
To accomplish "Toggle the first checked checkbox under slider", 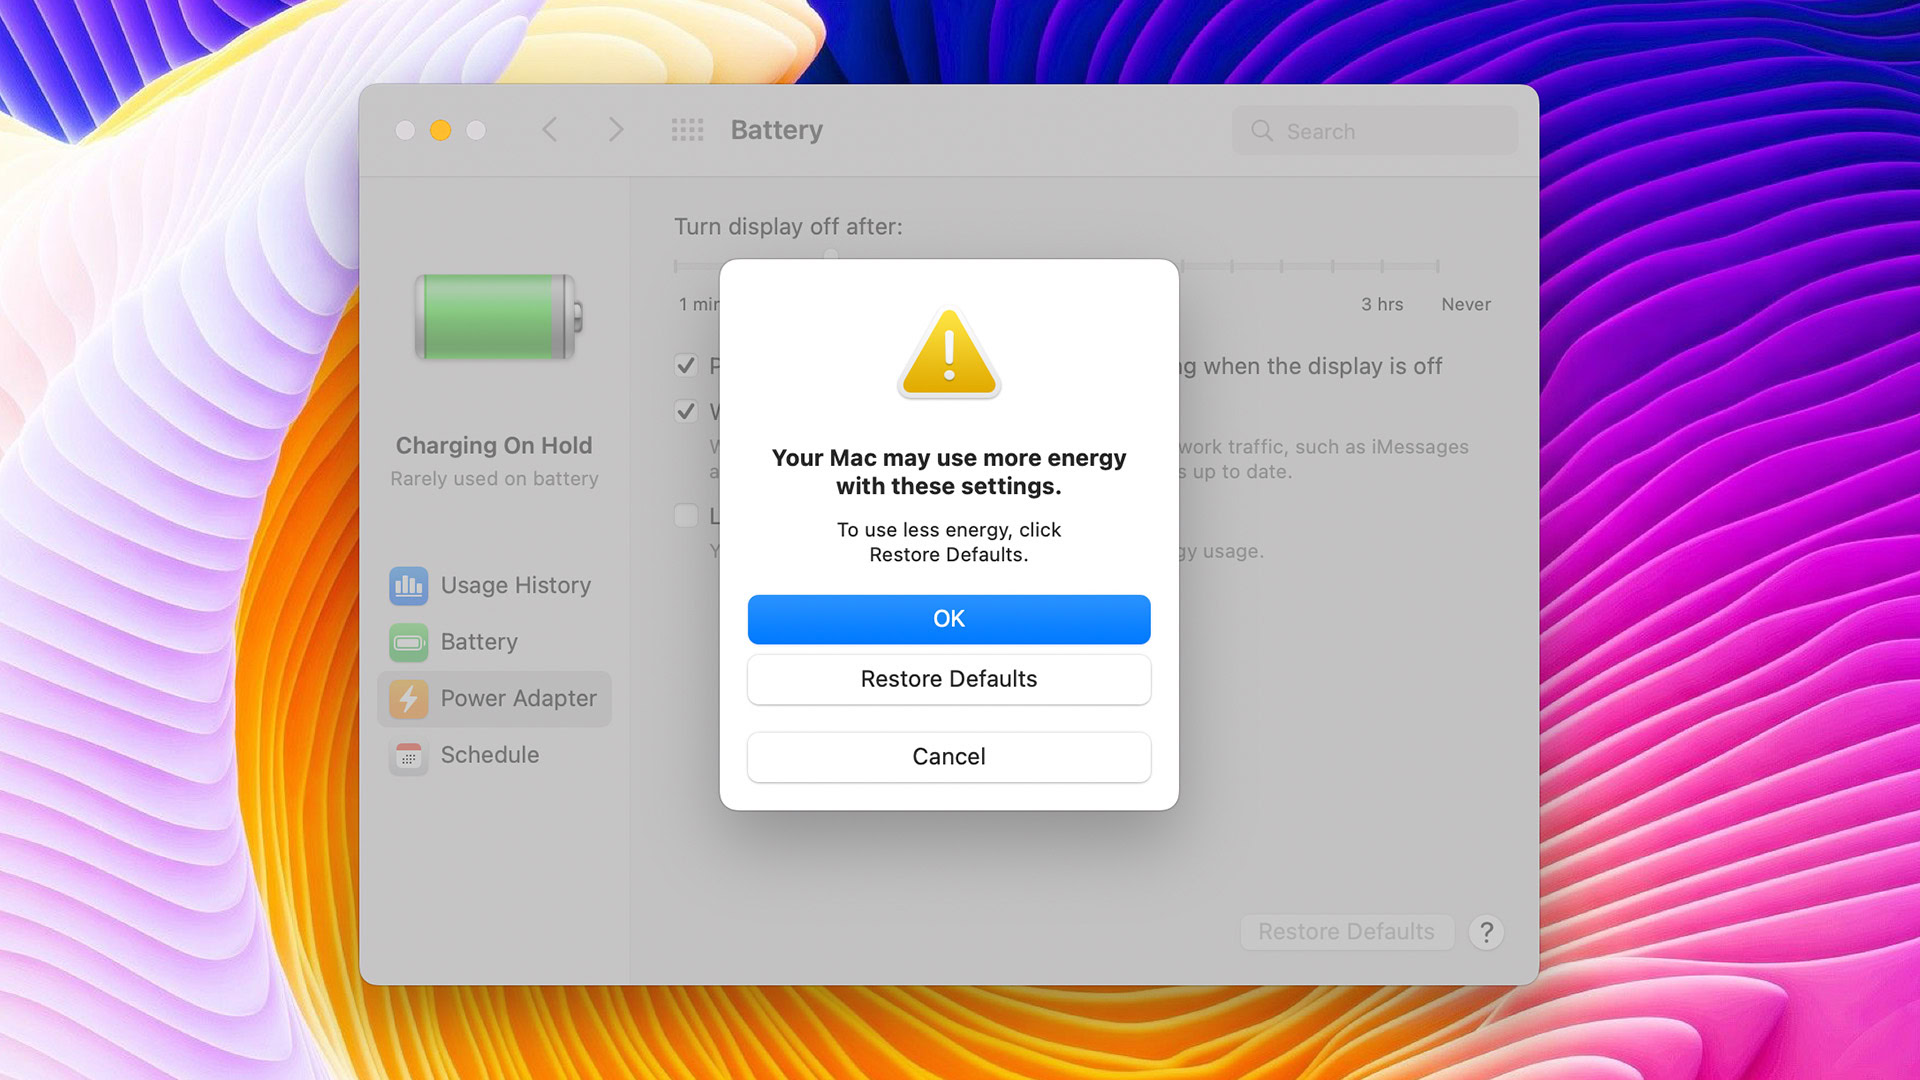I will click(686, 366).
